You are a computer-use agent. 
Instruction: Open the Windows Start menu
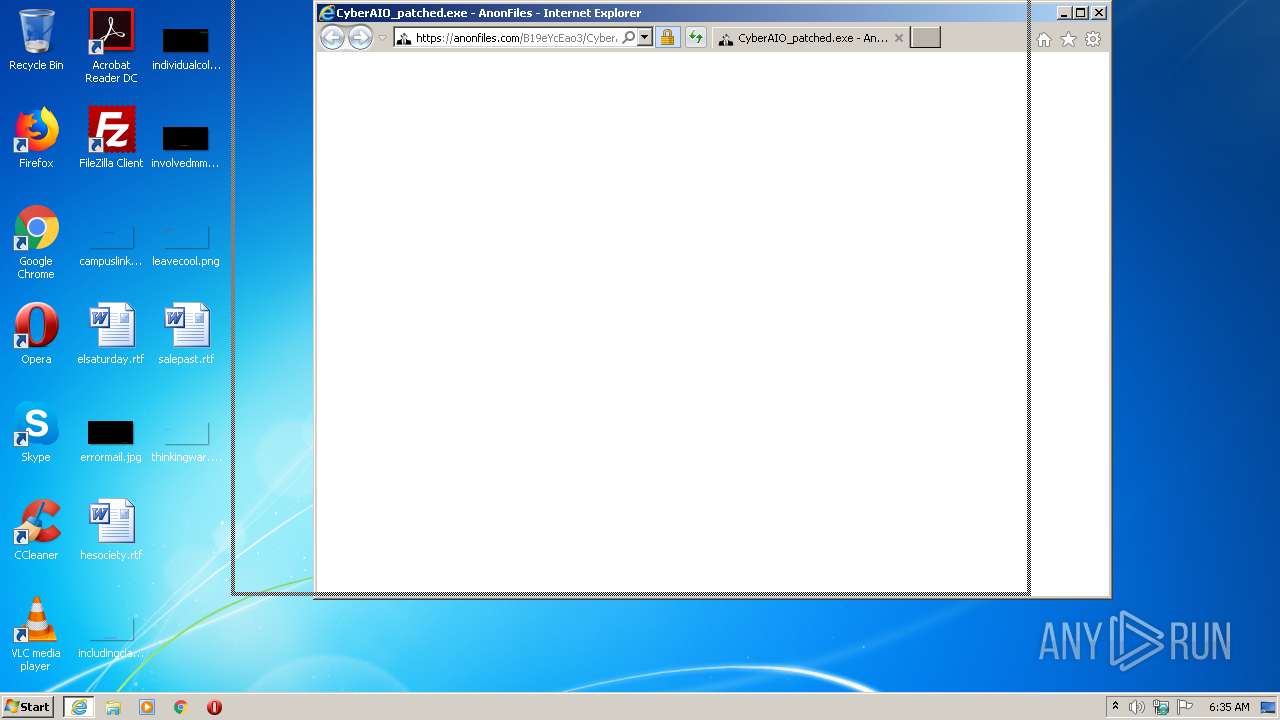(28, 706)
